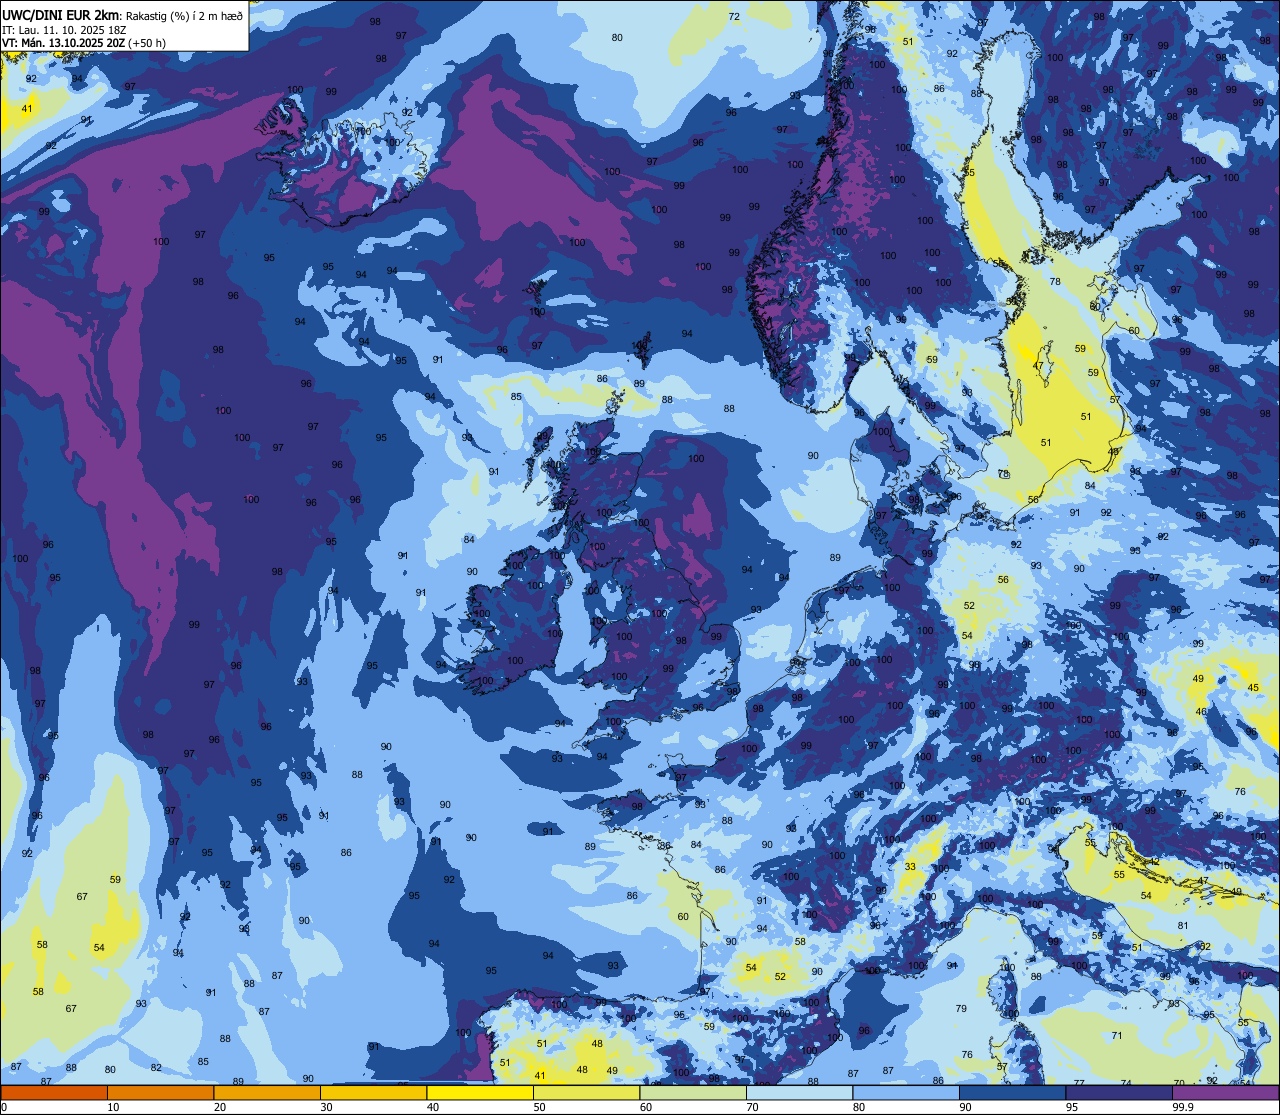
Task: Click the humidity value '81' on the map
Action: tap(1183, 926)
